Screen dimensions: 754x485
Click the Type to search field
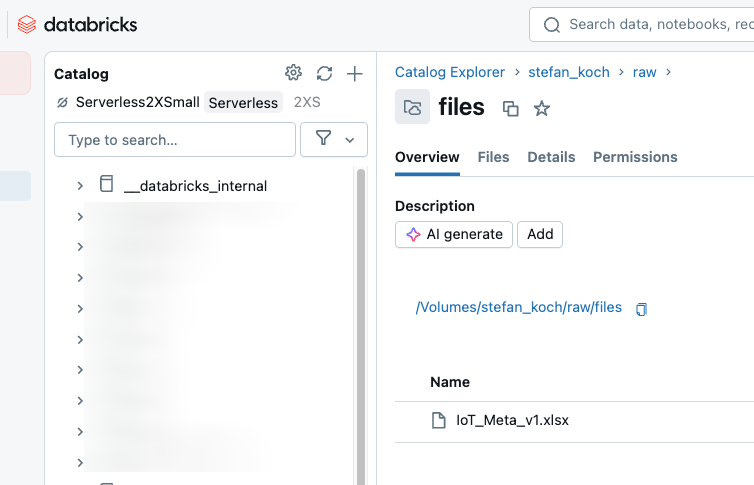point(175,140)
